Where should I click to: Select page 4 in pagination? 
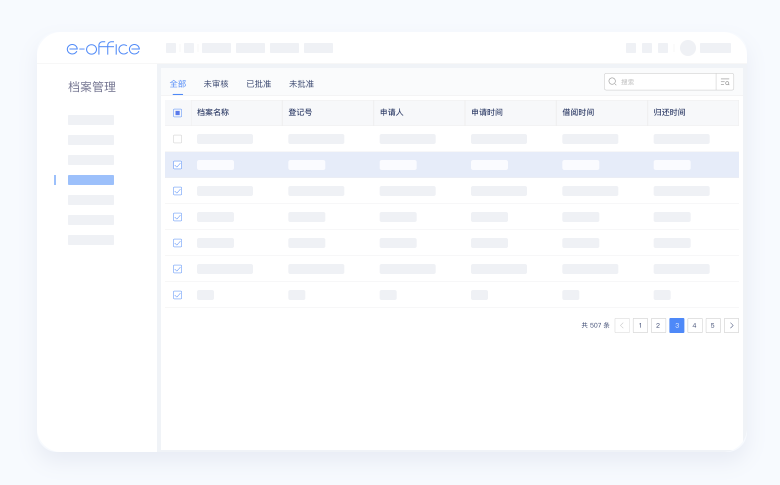click(695, 325)
